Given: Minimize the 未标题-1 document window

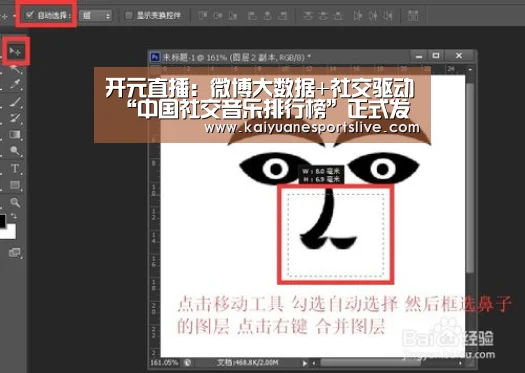Looking at the screenshot, I should (x=419, y=56).
